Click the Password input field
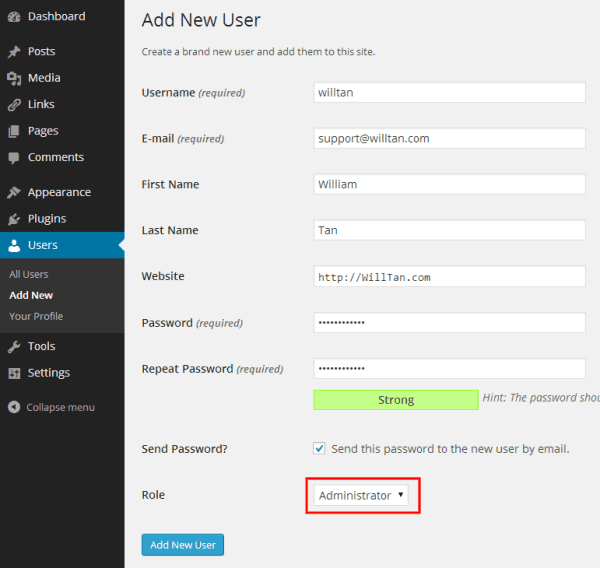The image size is (600, 568). pos(449,323)
